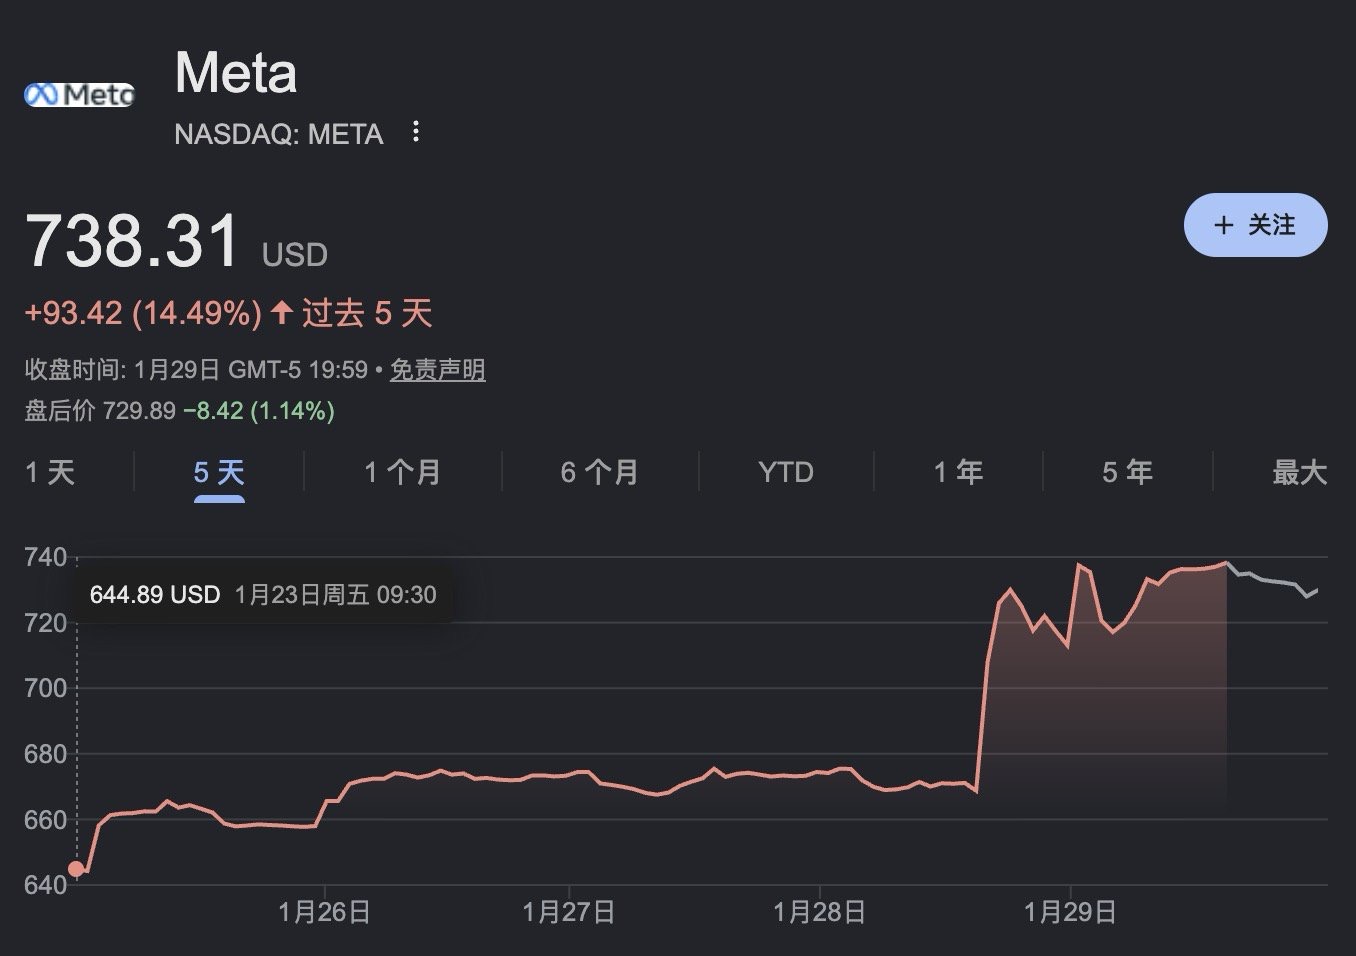
Task: Click the upward arrow beside the price change
Action: (281, 313)
